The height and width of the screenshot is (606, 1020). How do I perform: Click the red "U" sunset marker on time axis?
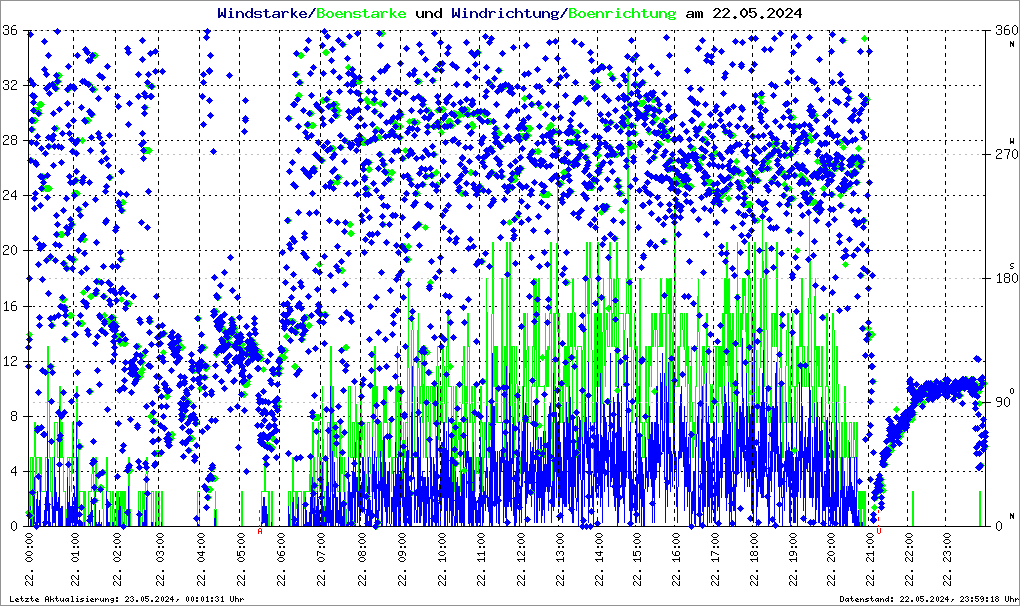pyautogui.click(x=879, y=532)
